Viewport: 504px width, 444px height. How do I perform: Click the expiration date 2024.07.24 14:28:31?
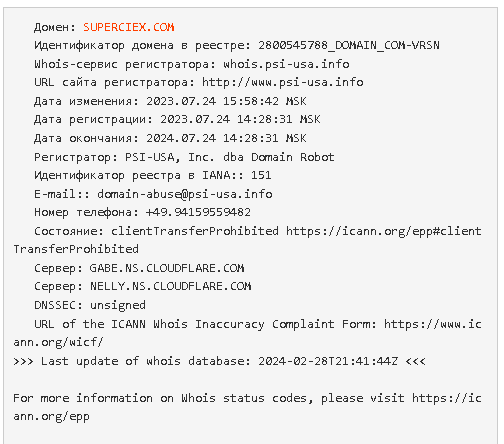212,138
